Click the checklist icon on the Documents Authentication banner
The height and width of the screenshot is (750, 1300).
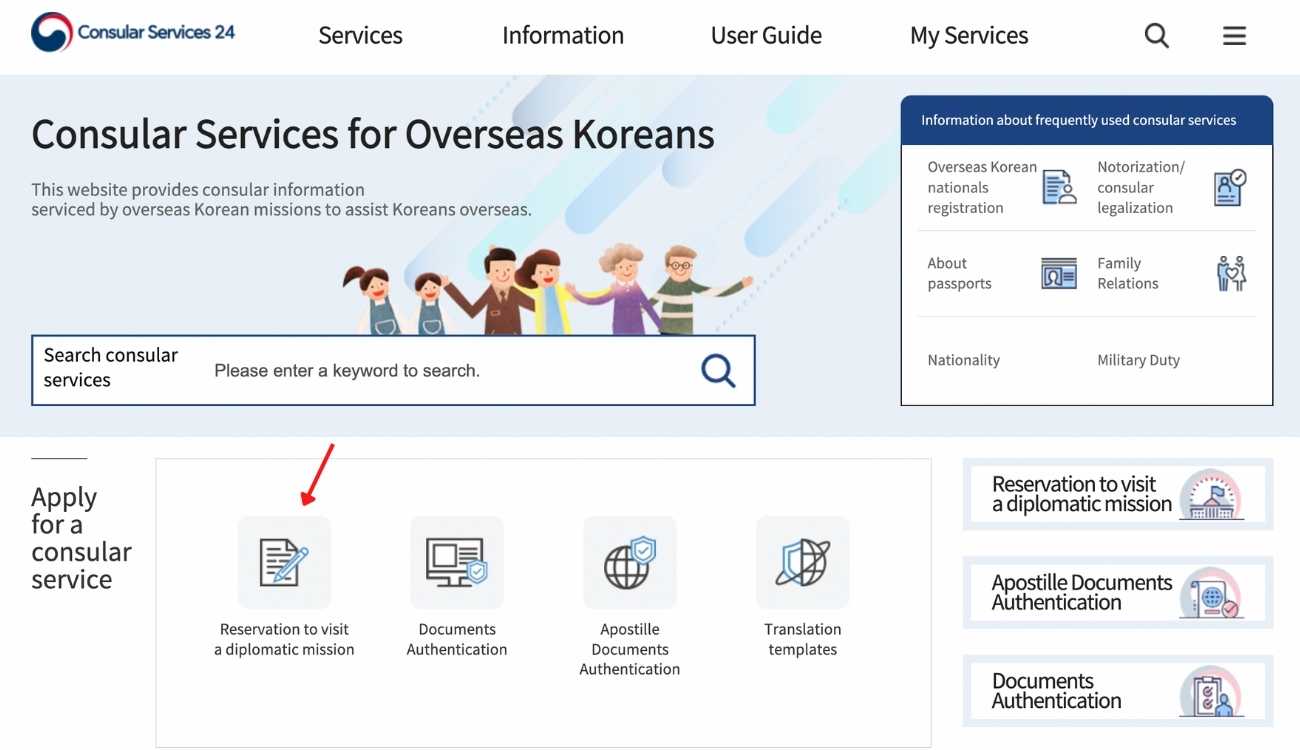1211,691
